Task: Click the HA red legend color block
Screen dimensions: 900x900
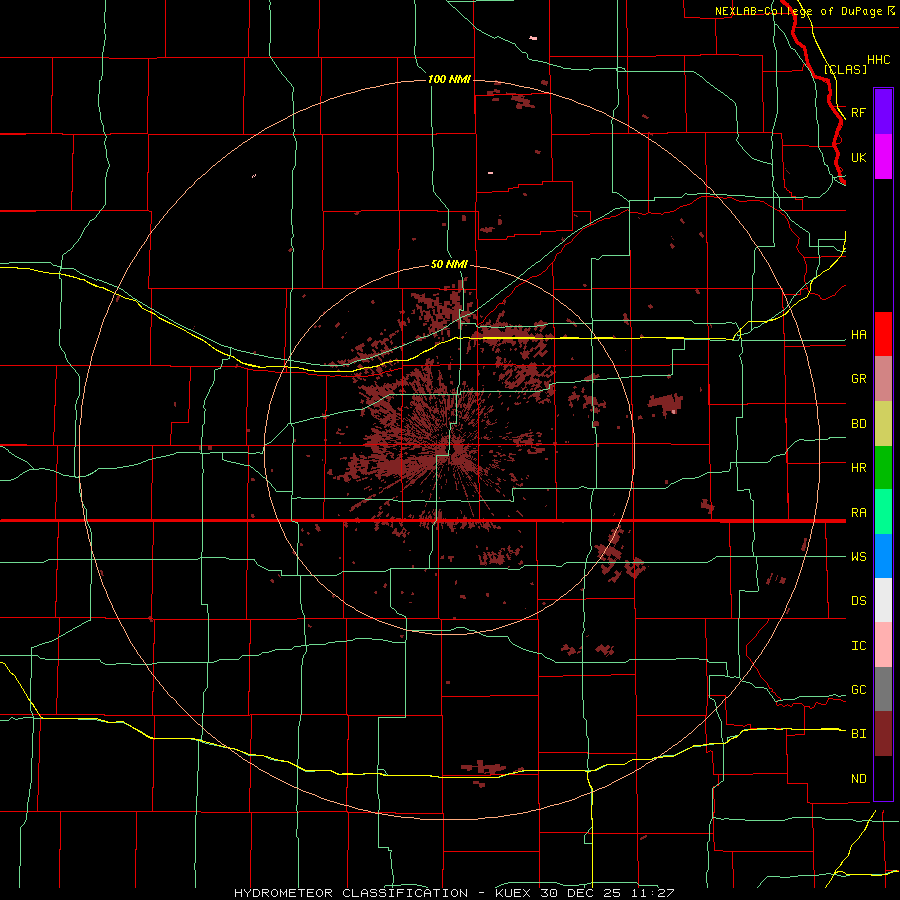Action: coord(883,334)
